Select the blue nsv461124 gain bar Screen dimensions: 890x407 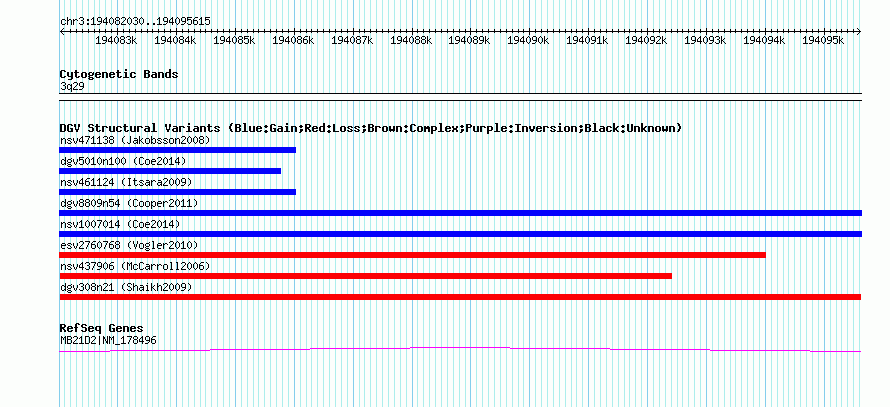pyautogui.click(x=178, y=192)
